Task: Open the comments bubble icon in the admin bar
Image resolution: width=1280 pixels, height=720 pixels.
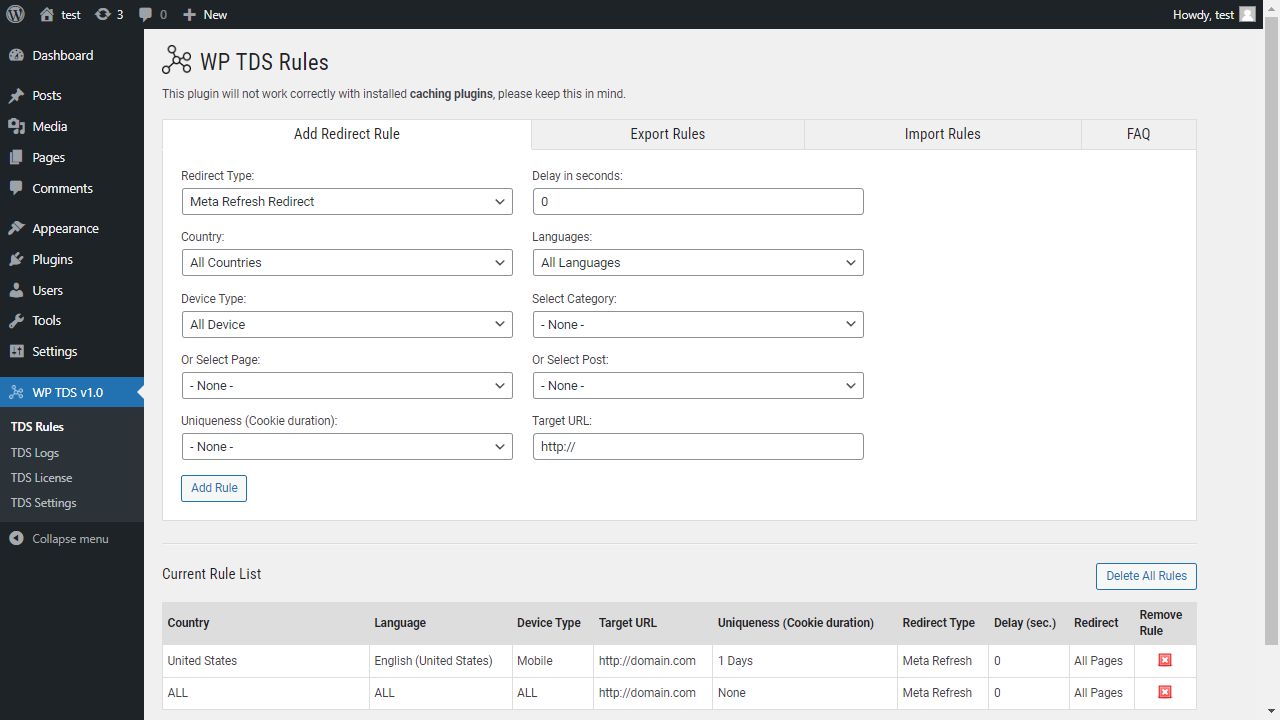Action: (146, 15)
